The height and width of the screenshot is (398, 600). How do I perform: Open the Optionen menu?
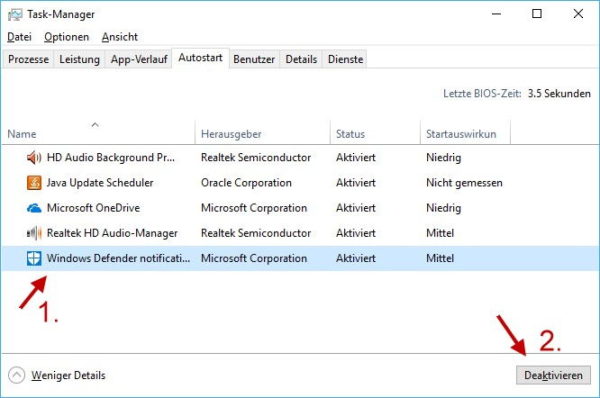[x=67, y=37]
